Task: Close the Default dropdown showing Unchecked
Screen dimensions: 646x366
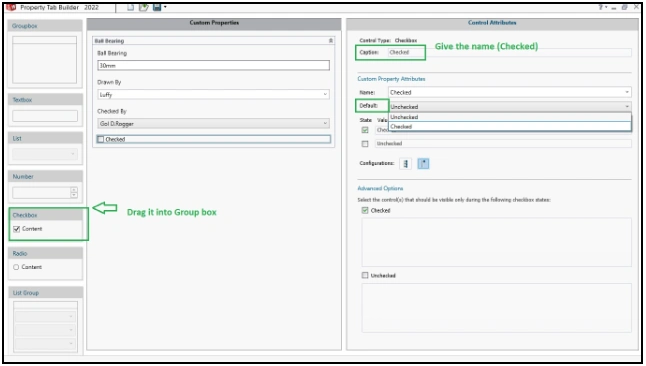Action: [510, 106]
